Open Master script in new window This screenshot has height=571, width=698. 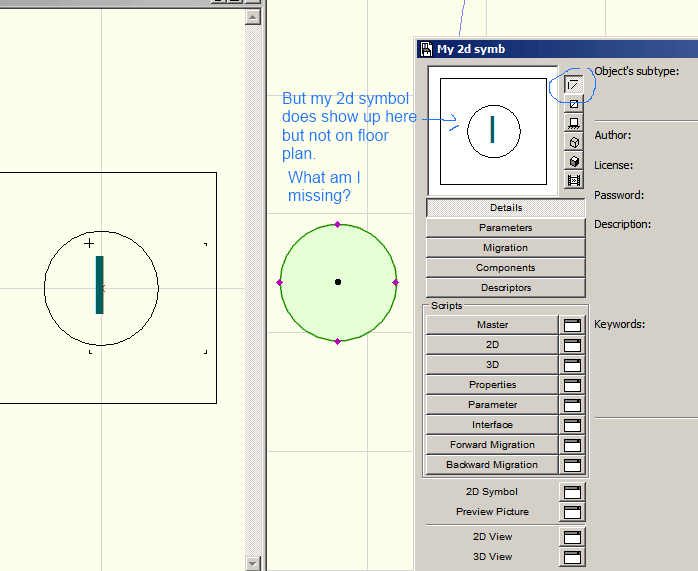click(572, 325)
